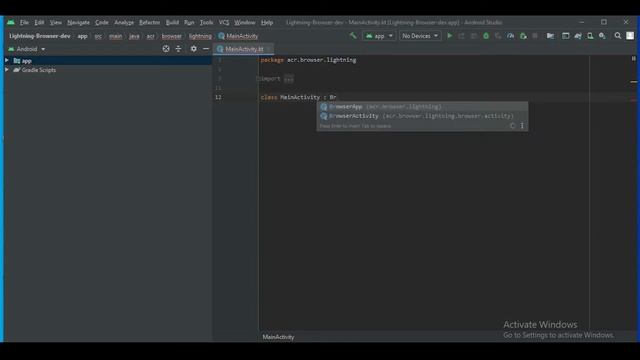Open Search Everywhere magnifier icon
640x360 pixels.
(x=618, y=36)
